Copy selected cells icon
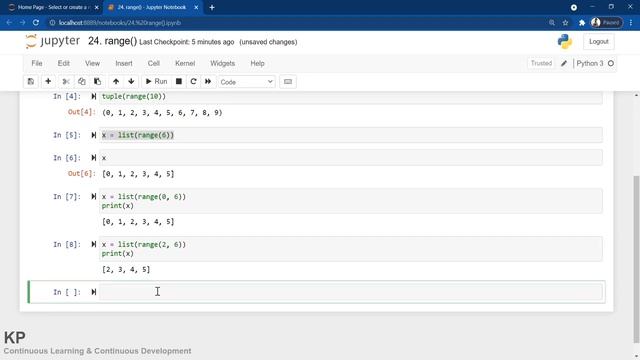 click(x=82, y=82)
